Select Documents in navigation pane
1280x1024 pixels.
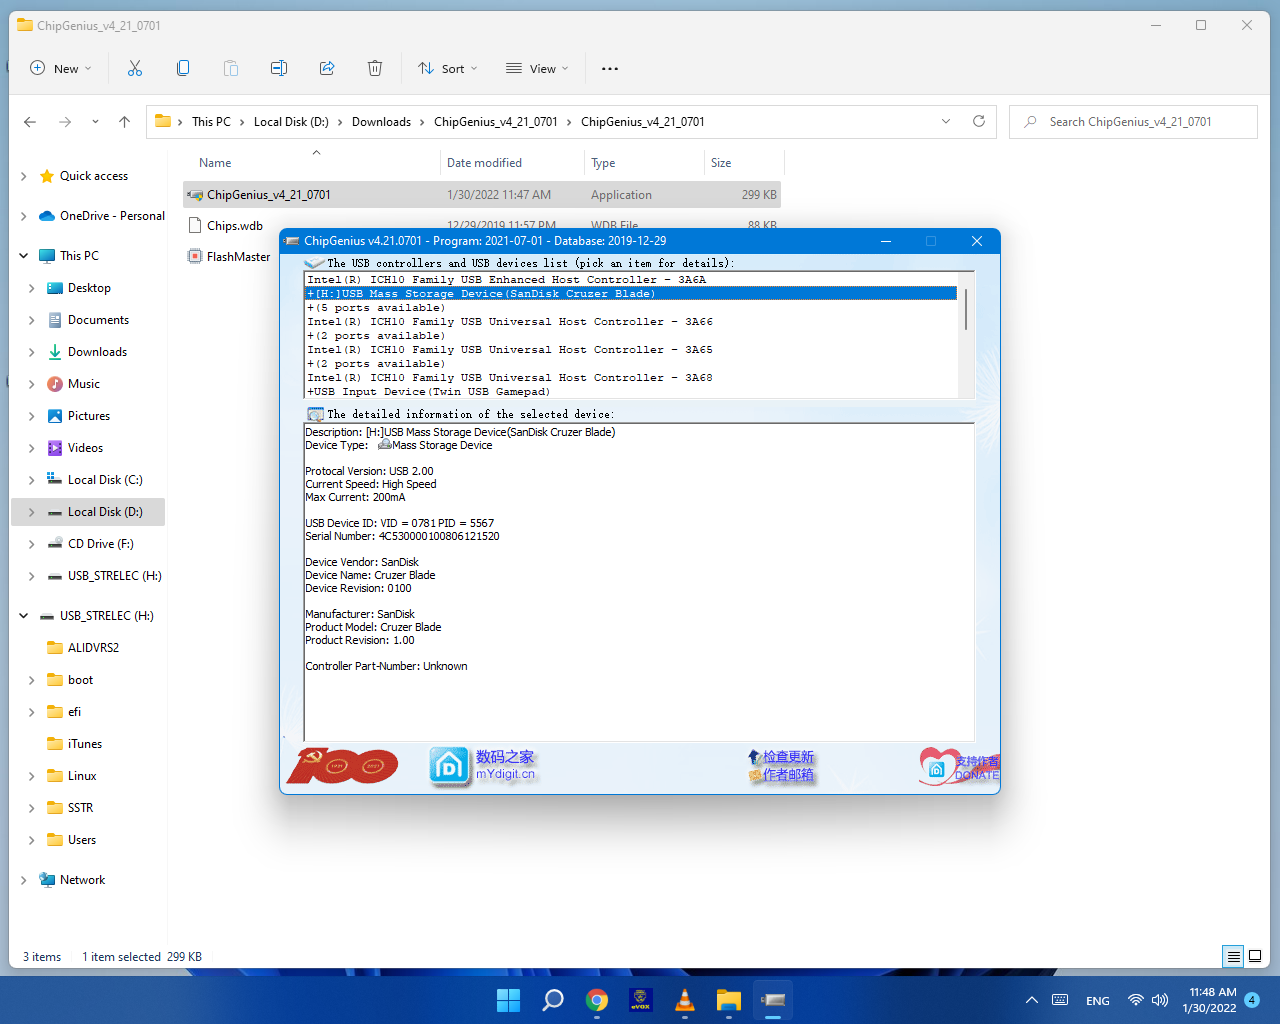tap(98, 320)
